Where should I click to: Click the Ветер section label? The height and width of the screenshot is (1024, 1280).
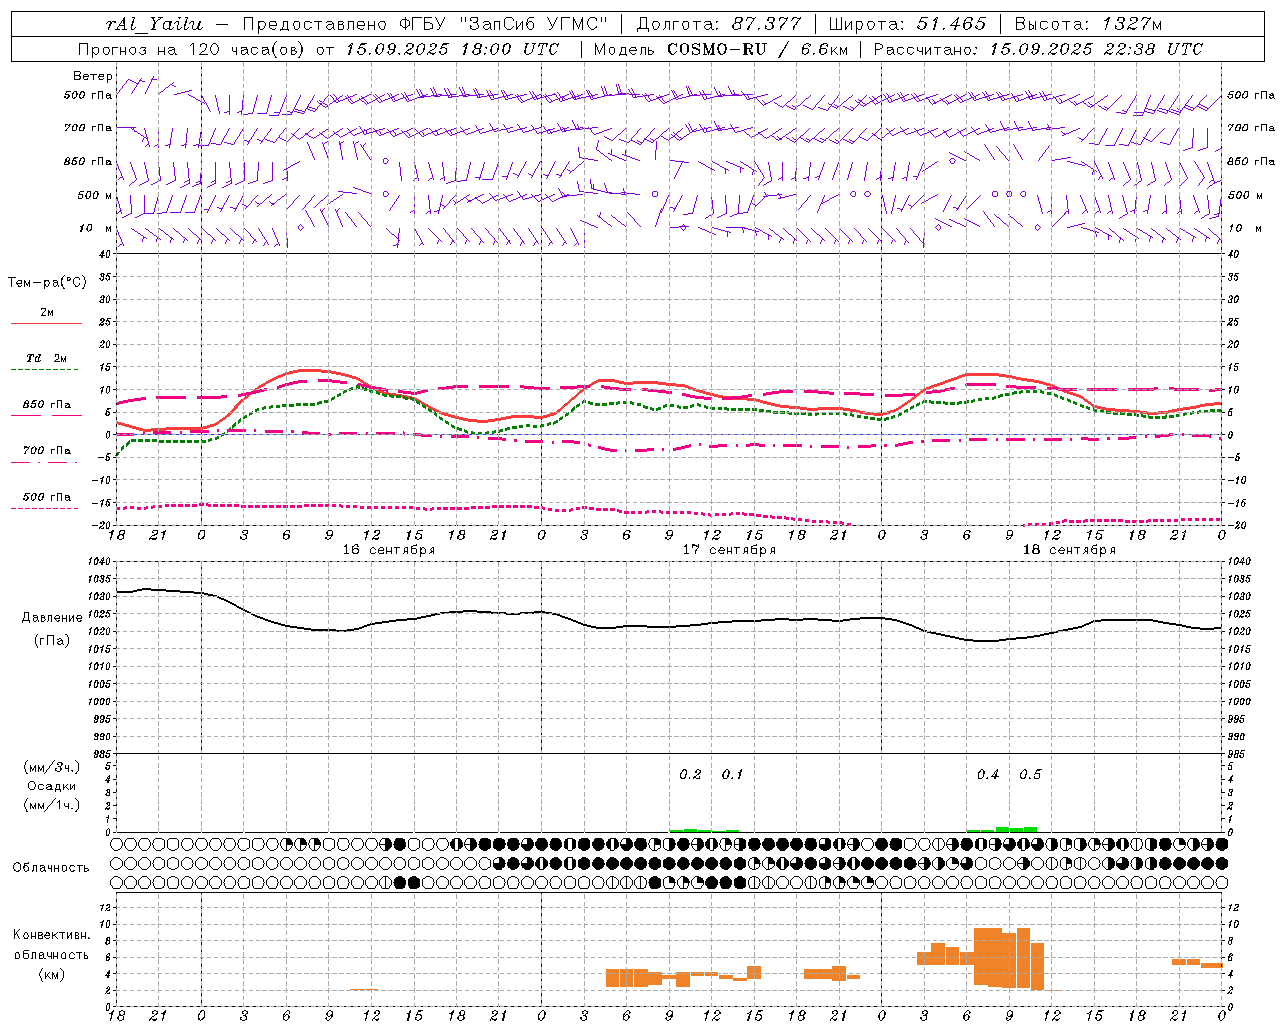93,76
